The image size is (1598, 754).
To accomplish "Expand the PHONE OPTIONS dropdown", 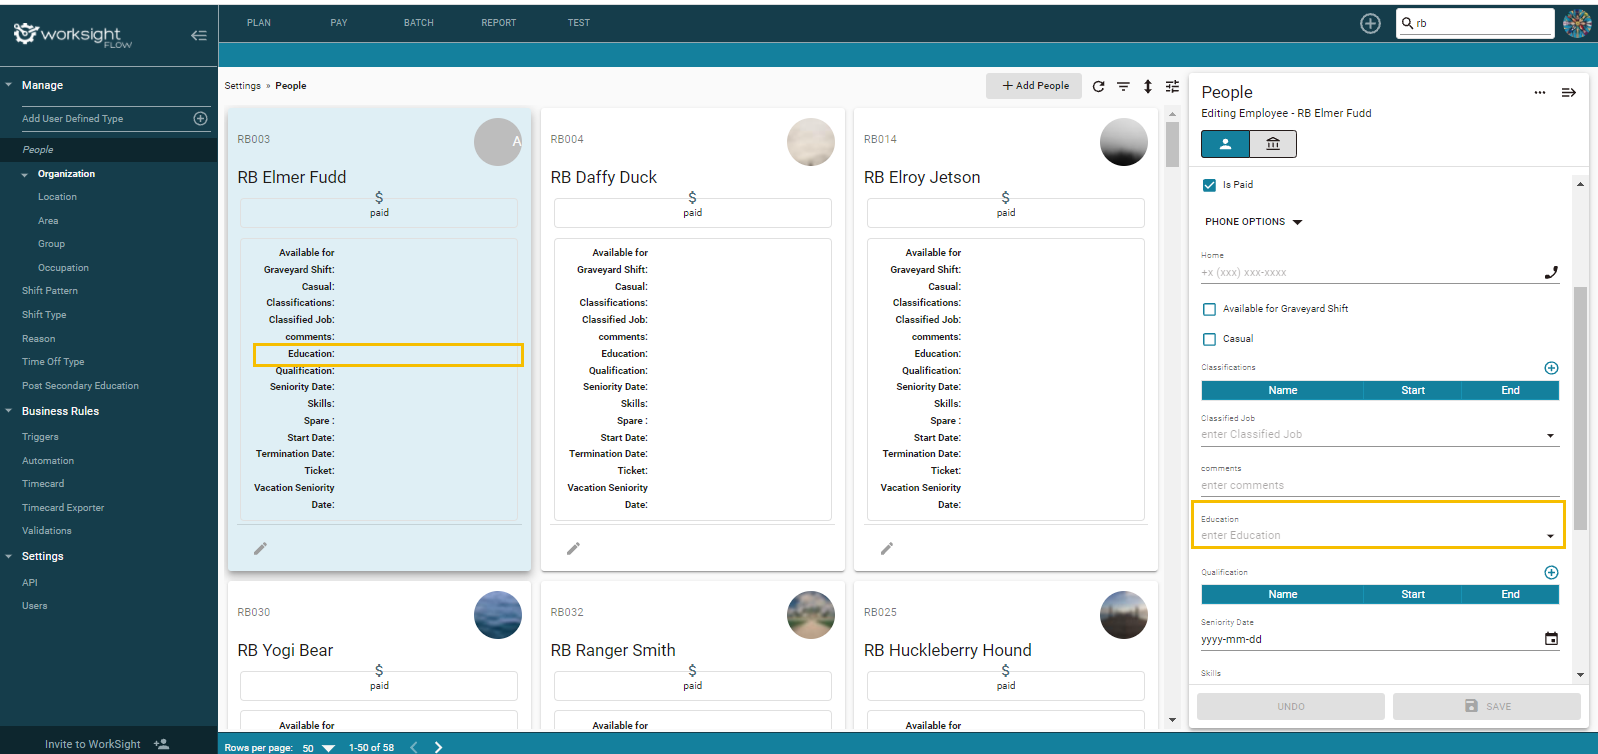I will [1254, 222].
